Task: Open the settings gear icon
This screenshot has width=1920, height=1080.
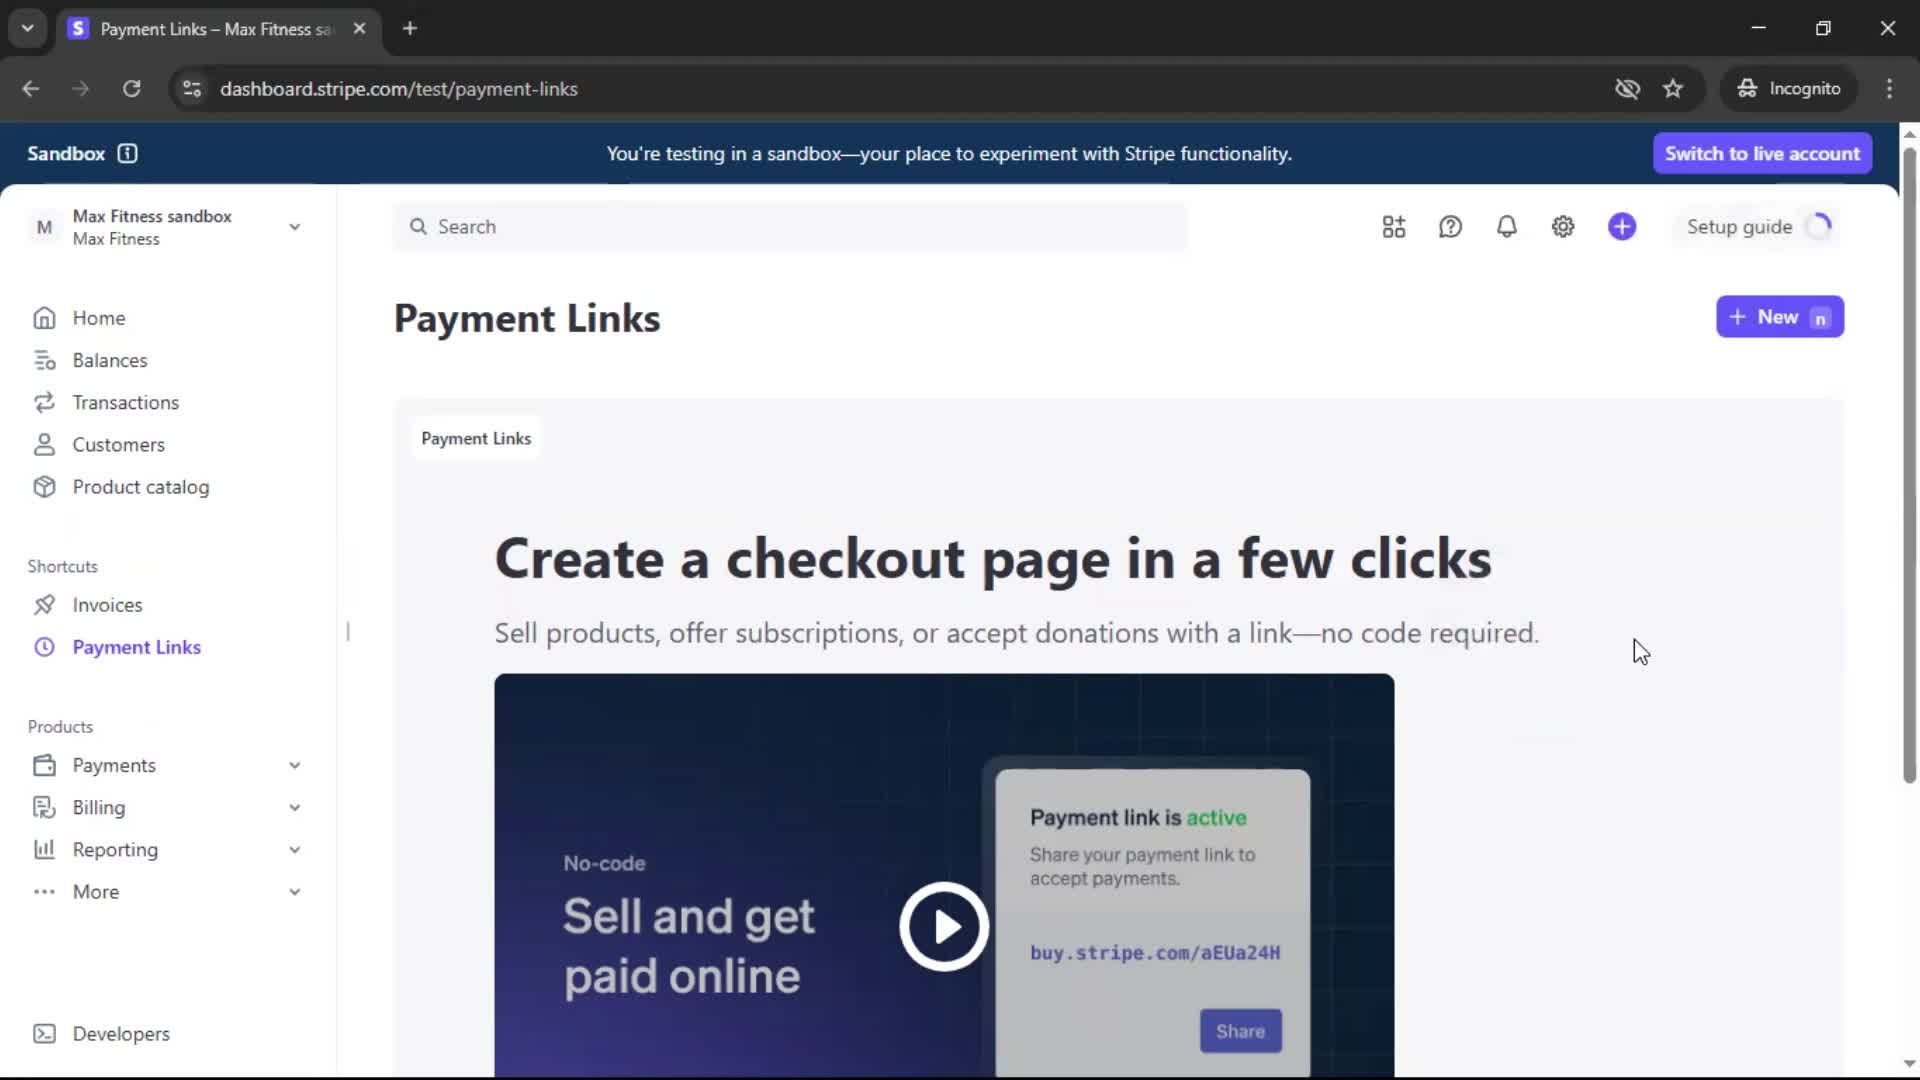Action: (1563, 227)
